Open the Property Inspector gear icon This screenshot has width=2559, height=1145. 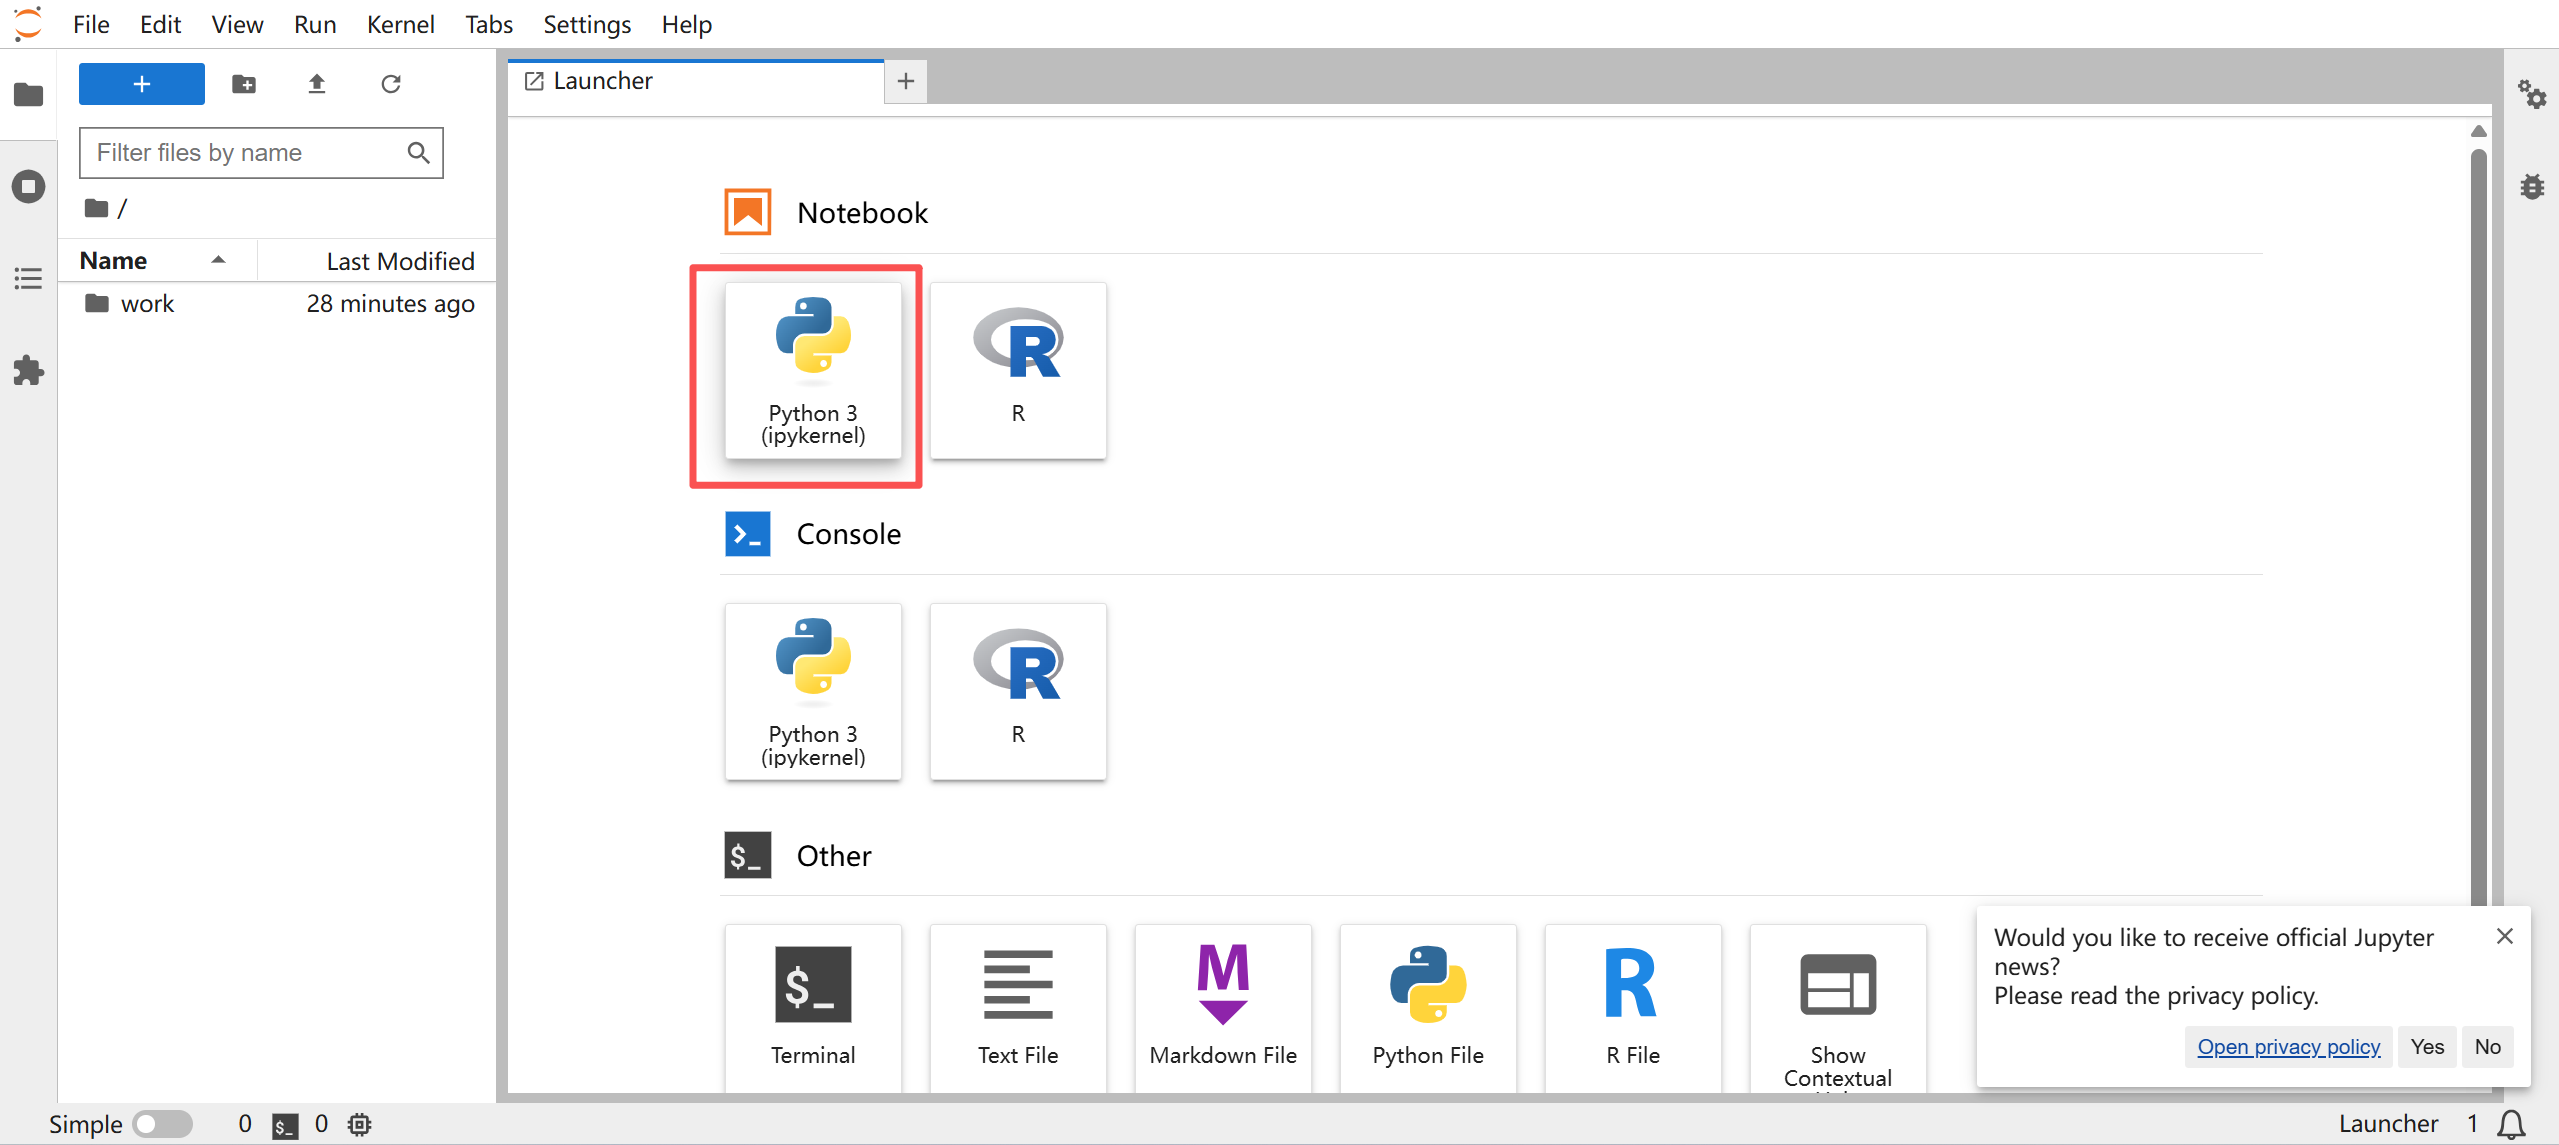click(2531, 95)
